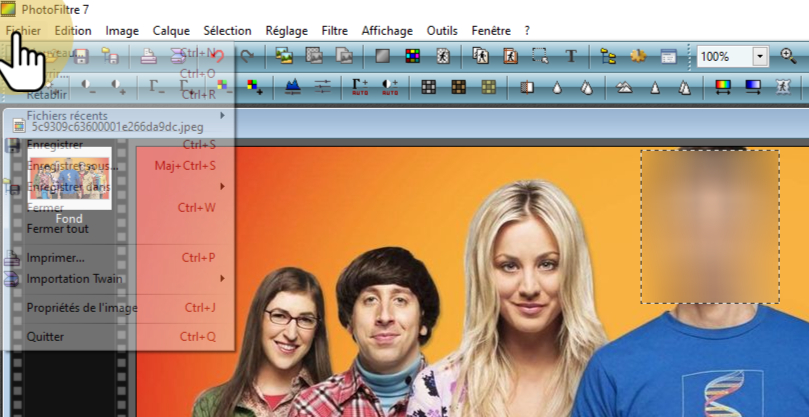Open the Sélection menu

tap(227, 30)
